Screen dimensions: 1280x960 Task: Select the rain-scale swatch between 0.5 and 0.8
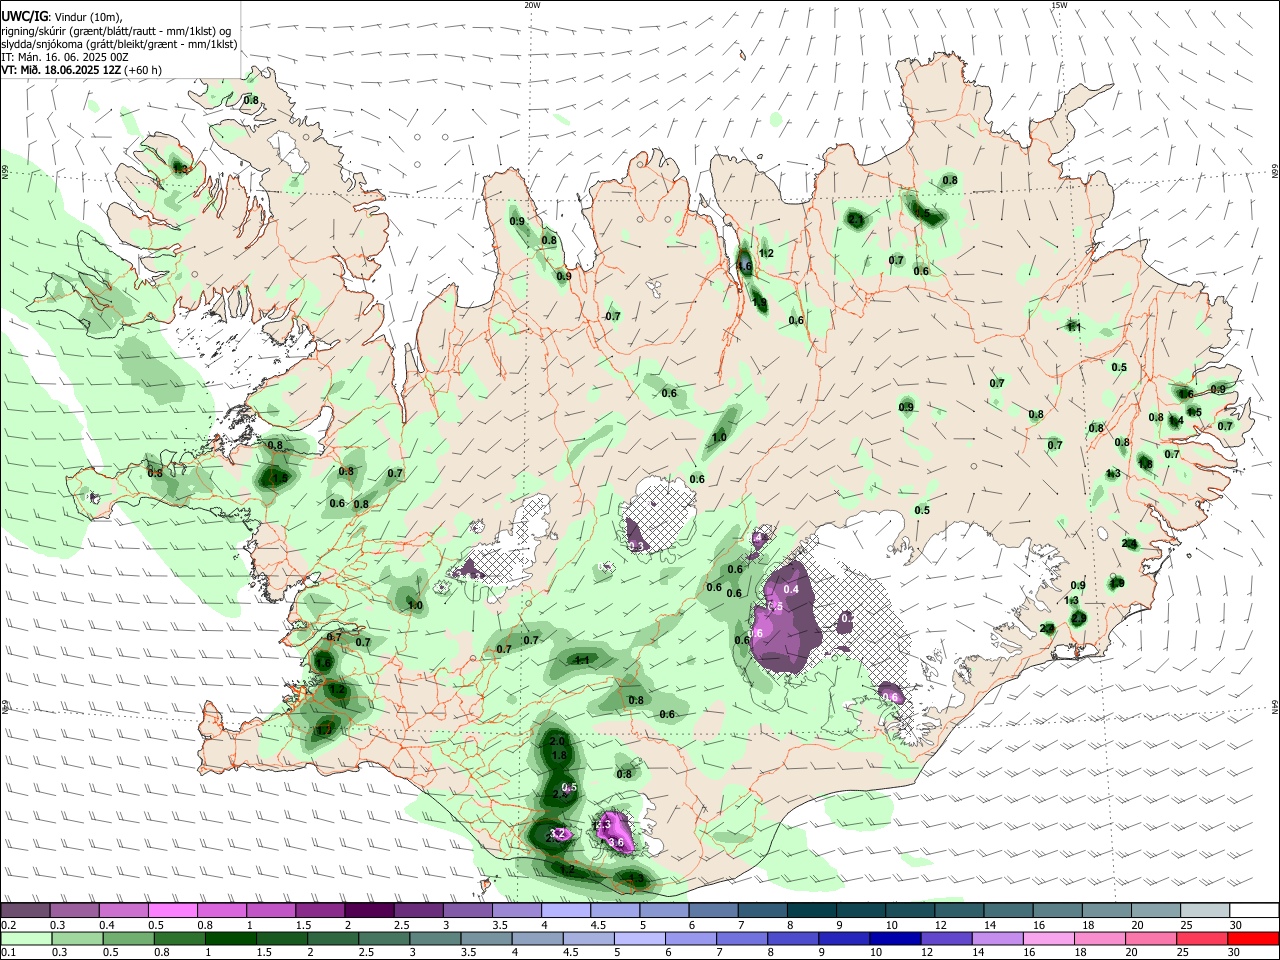pyautogui.click(x=127, y=938)
